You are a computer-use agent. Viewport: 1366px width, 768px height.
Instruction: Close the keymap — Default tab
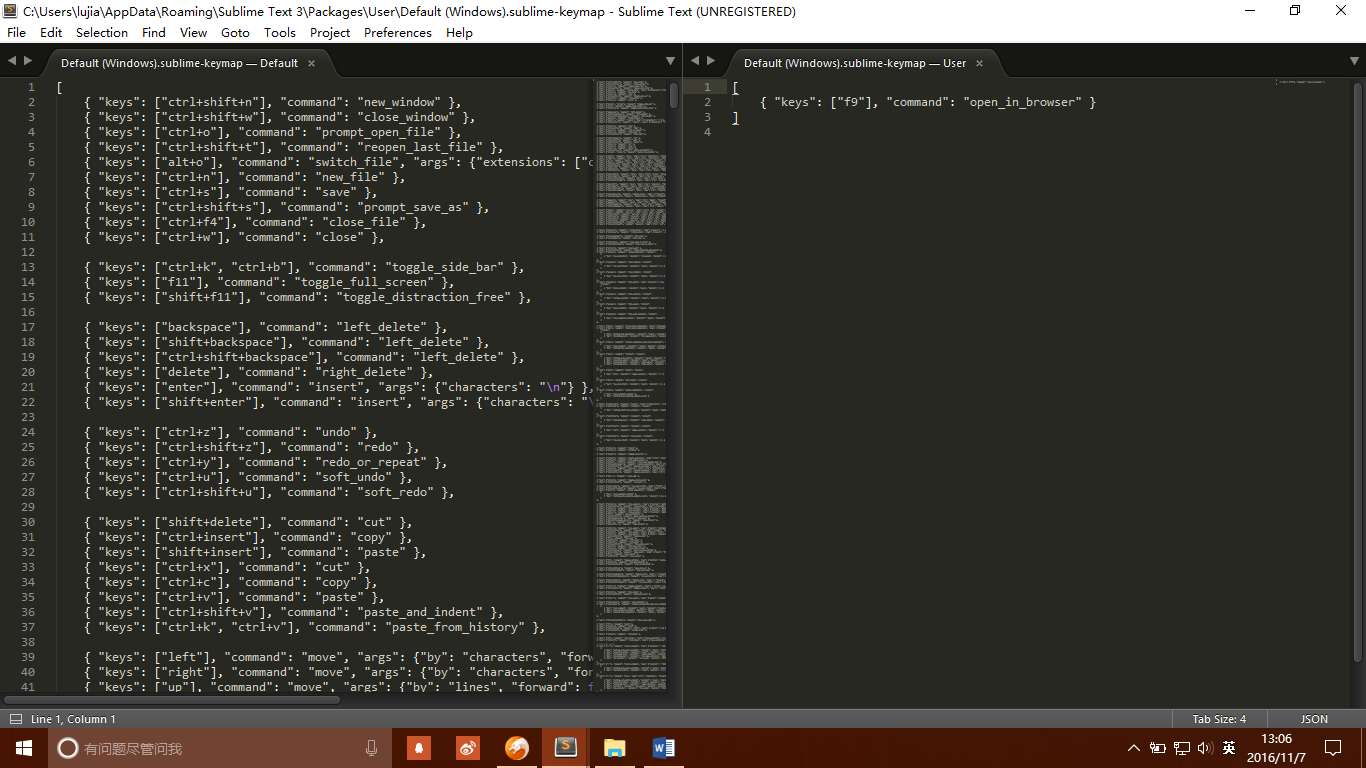point(311,63)
